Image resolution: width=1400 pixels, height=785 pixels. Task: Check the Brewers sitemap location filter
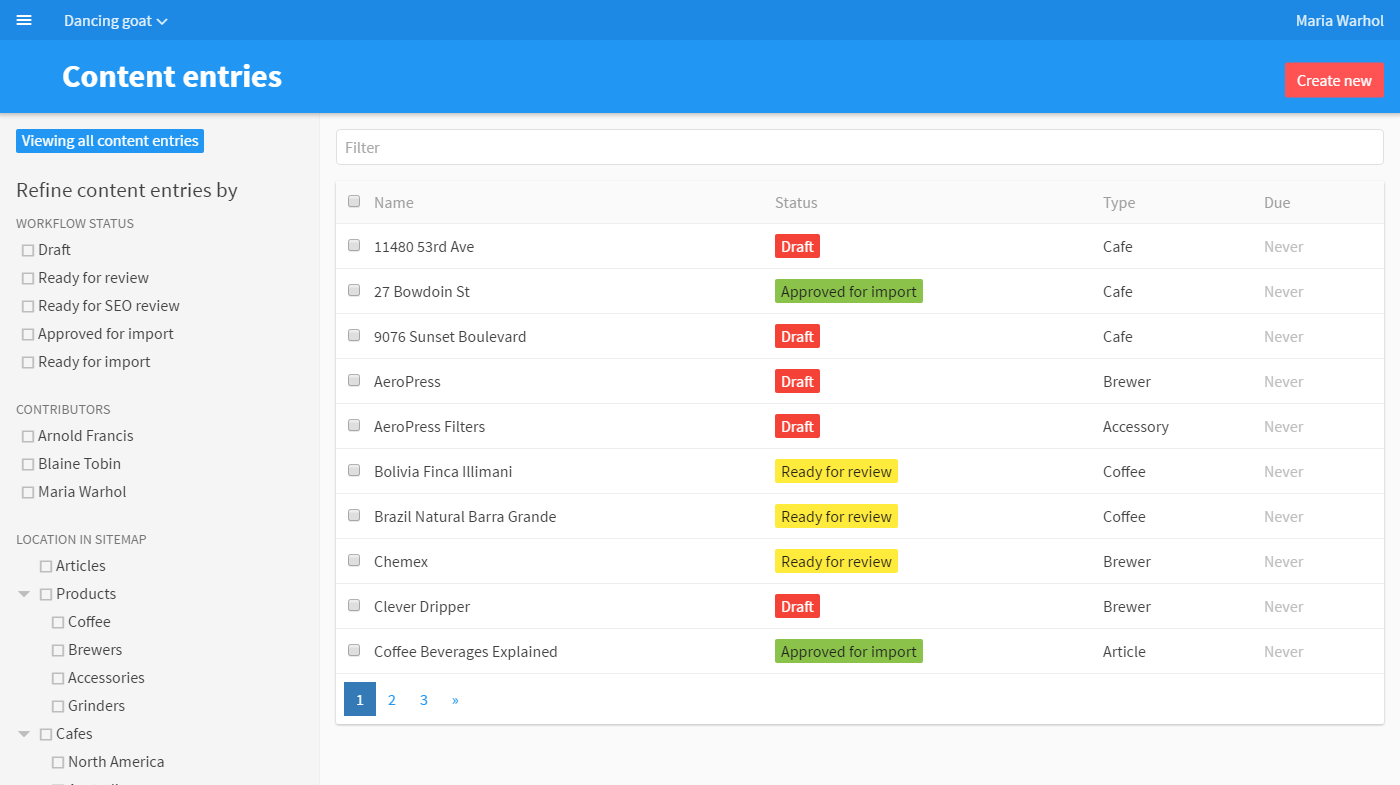click(58, 651)
